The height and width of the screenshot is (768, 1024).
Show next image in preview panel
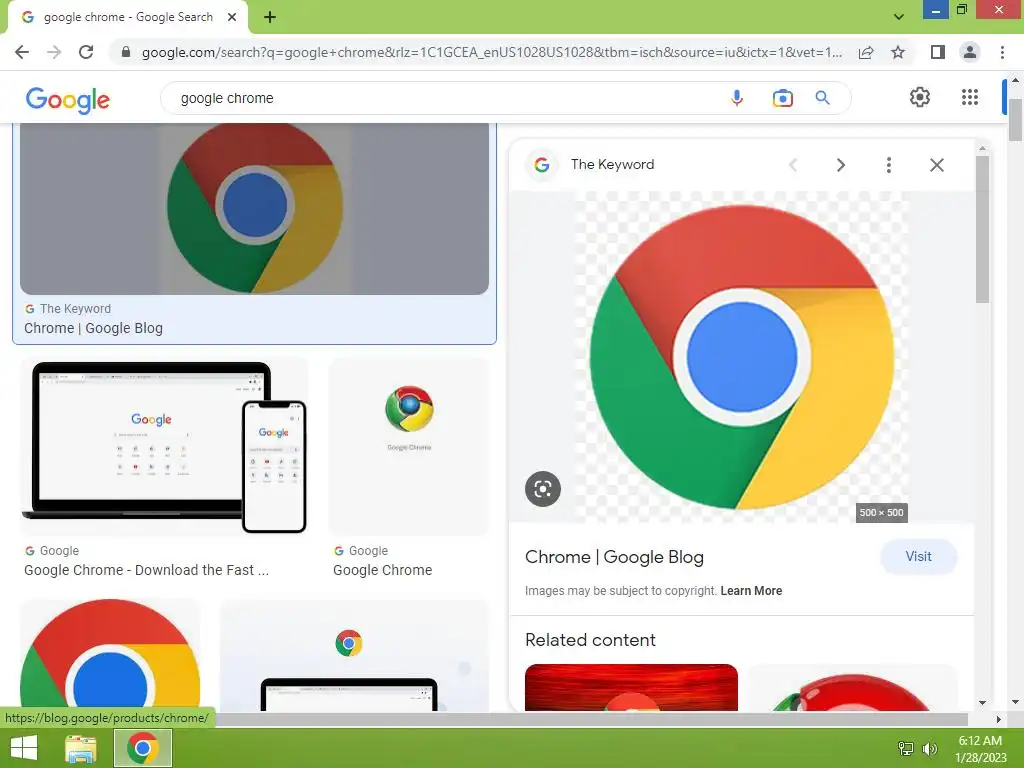click(x=840, y=165)
